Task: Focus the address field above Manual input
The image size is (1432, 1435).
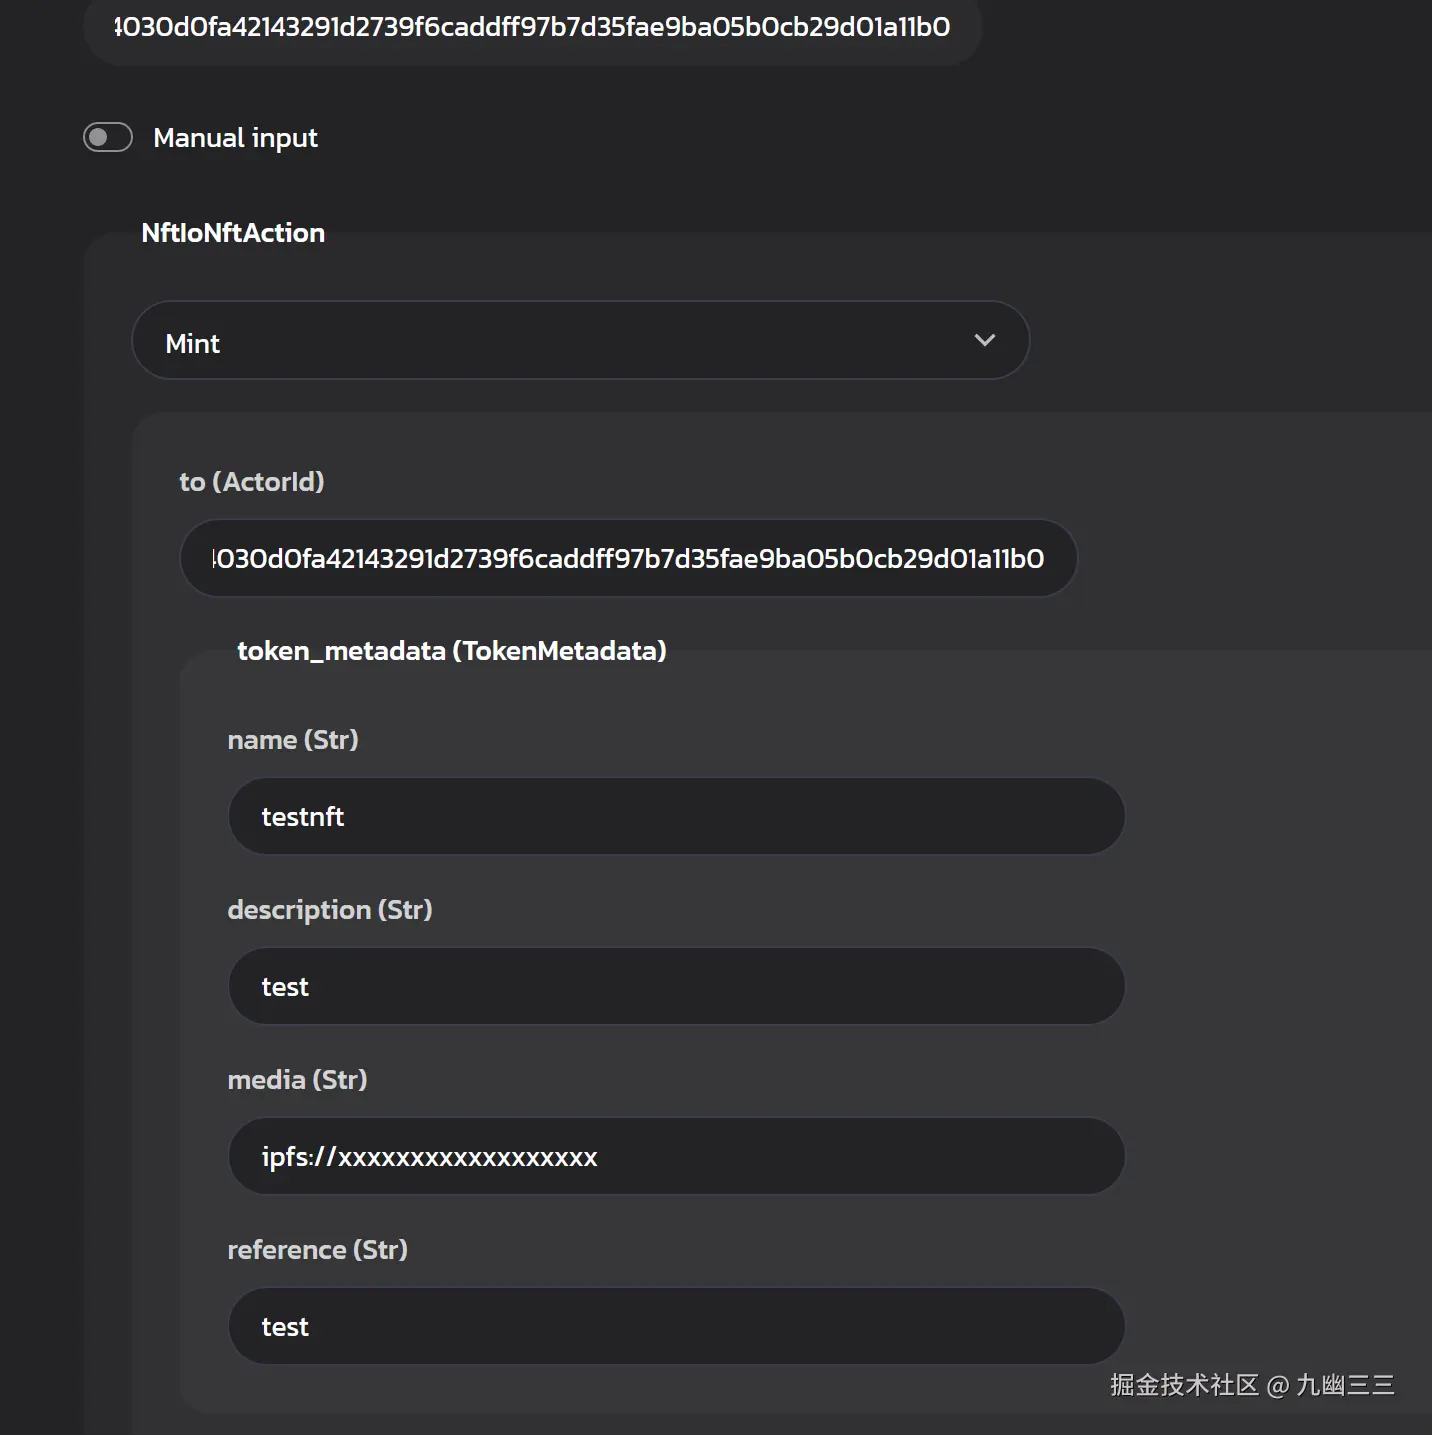Action: [532, 28]
